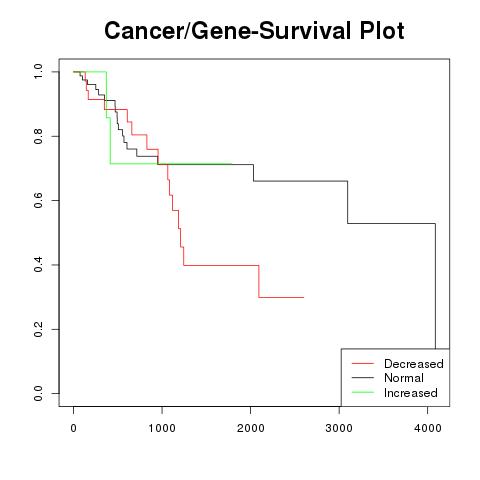
Task: Click the 0.6 y-axis tick label
Action: [38, 200]
